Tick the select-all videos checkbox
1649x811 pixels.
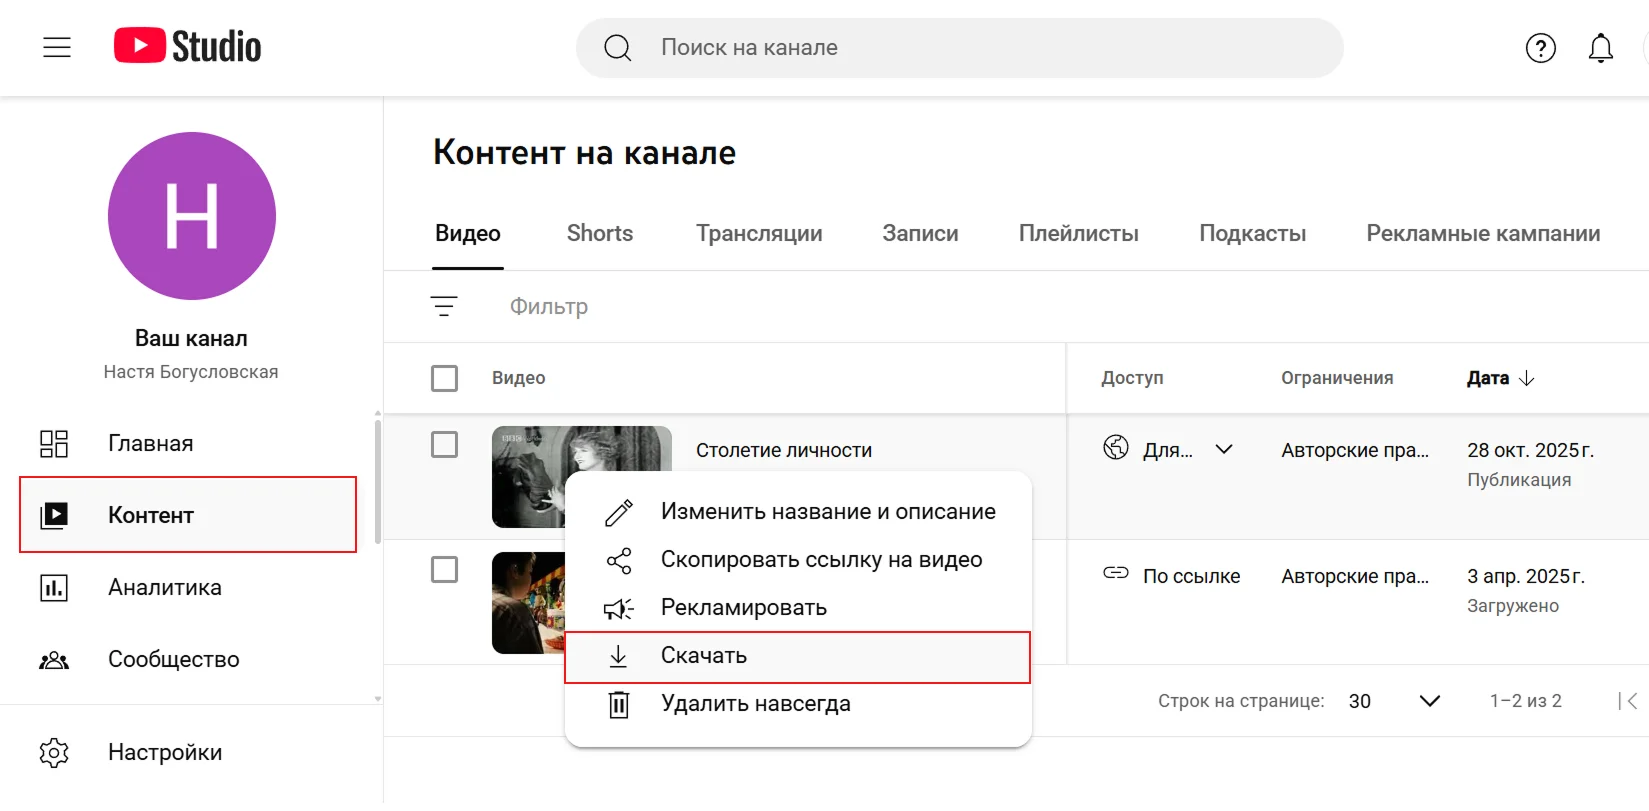tap(444, 378)
